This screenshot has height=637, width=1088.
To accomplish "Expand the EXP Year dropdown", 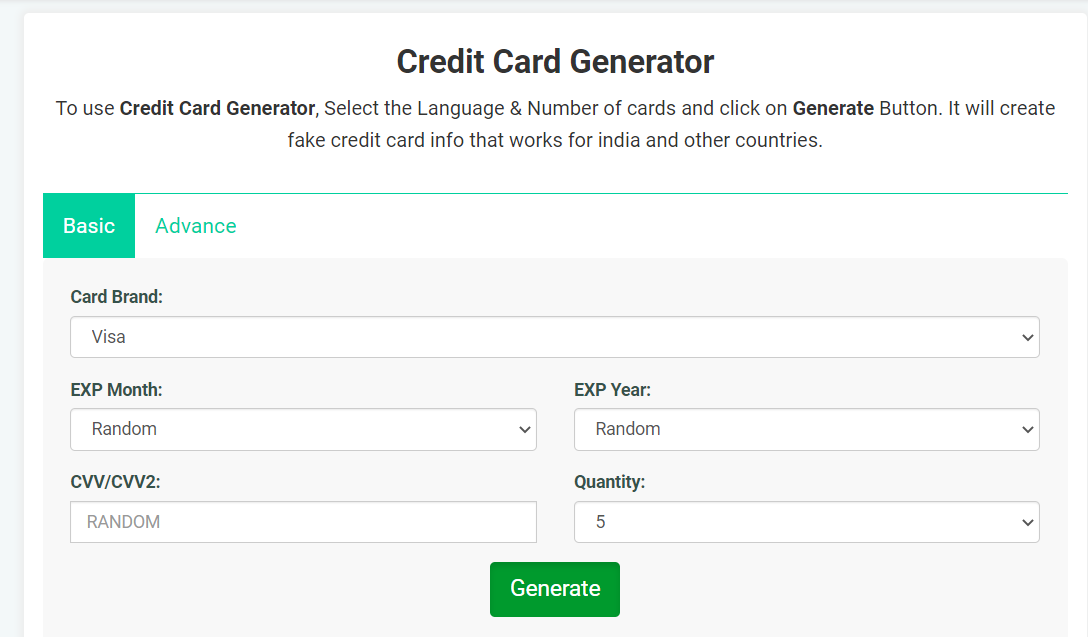I will tap(806, 430).
